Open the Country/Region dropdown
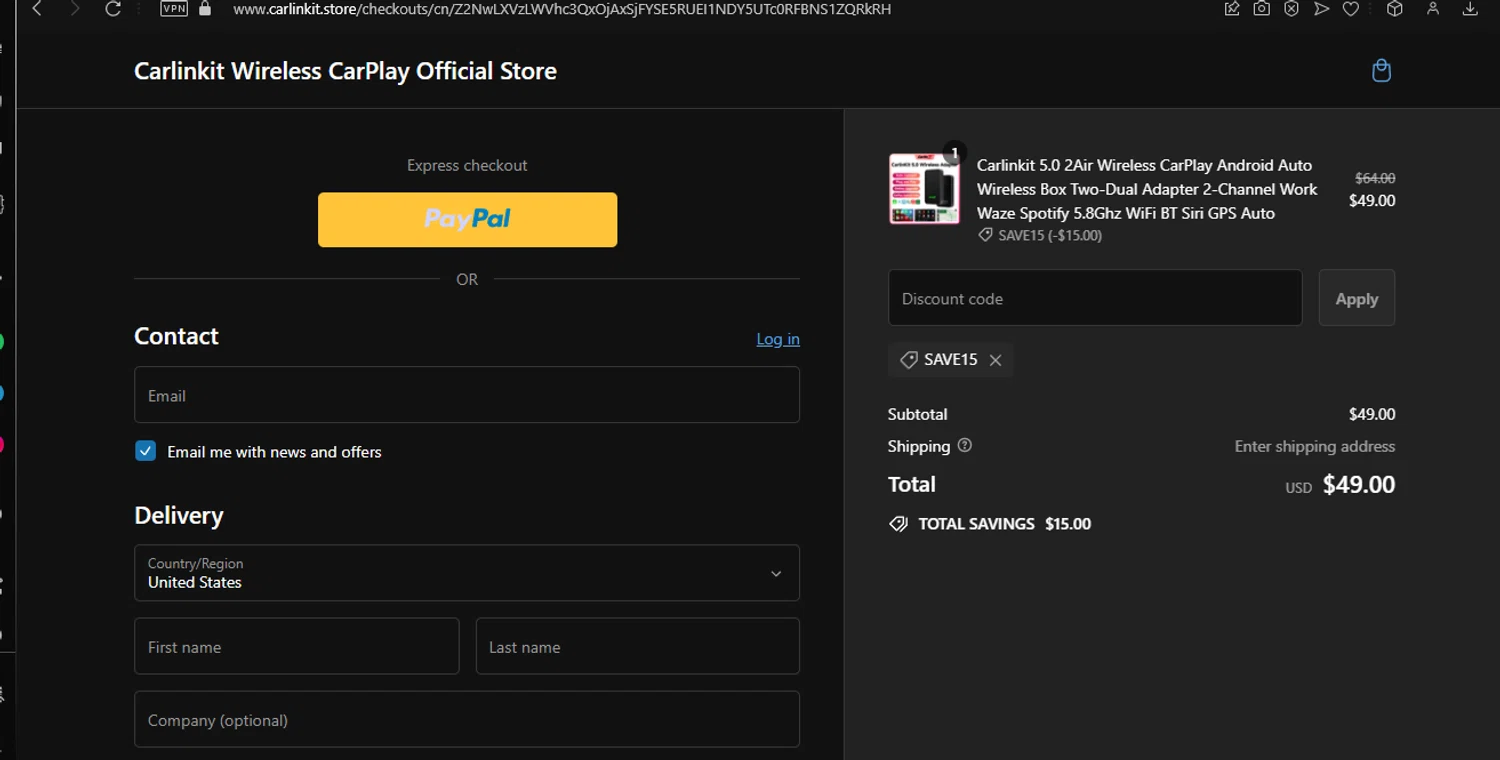Screen dimensions: 1500x760 point(467,573)
